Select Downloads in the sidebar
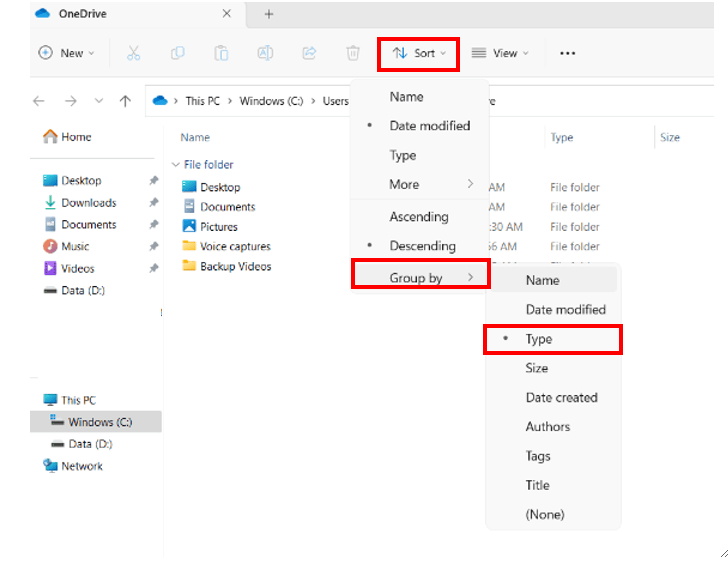The image size is (728, 569). click(80, 203)
